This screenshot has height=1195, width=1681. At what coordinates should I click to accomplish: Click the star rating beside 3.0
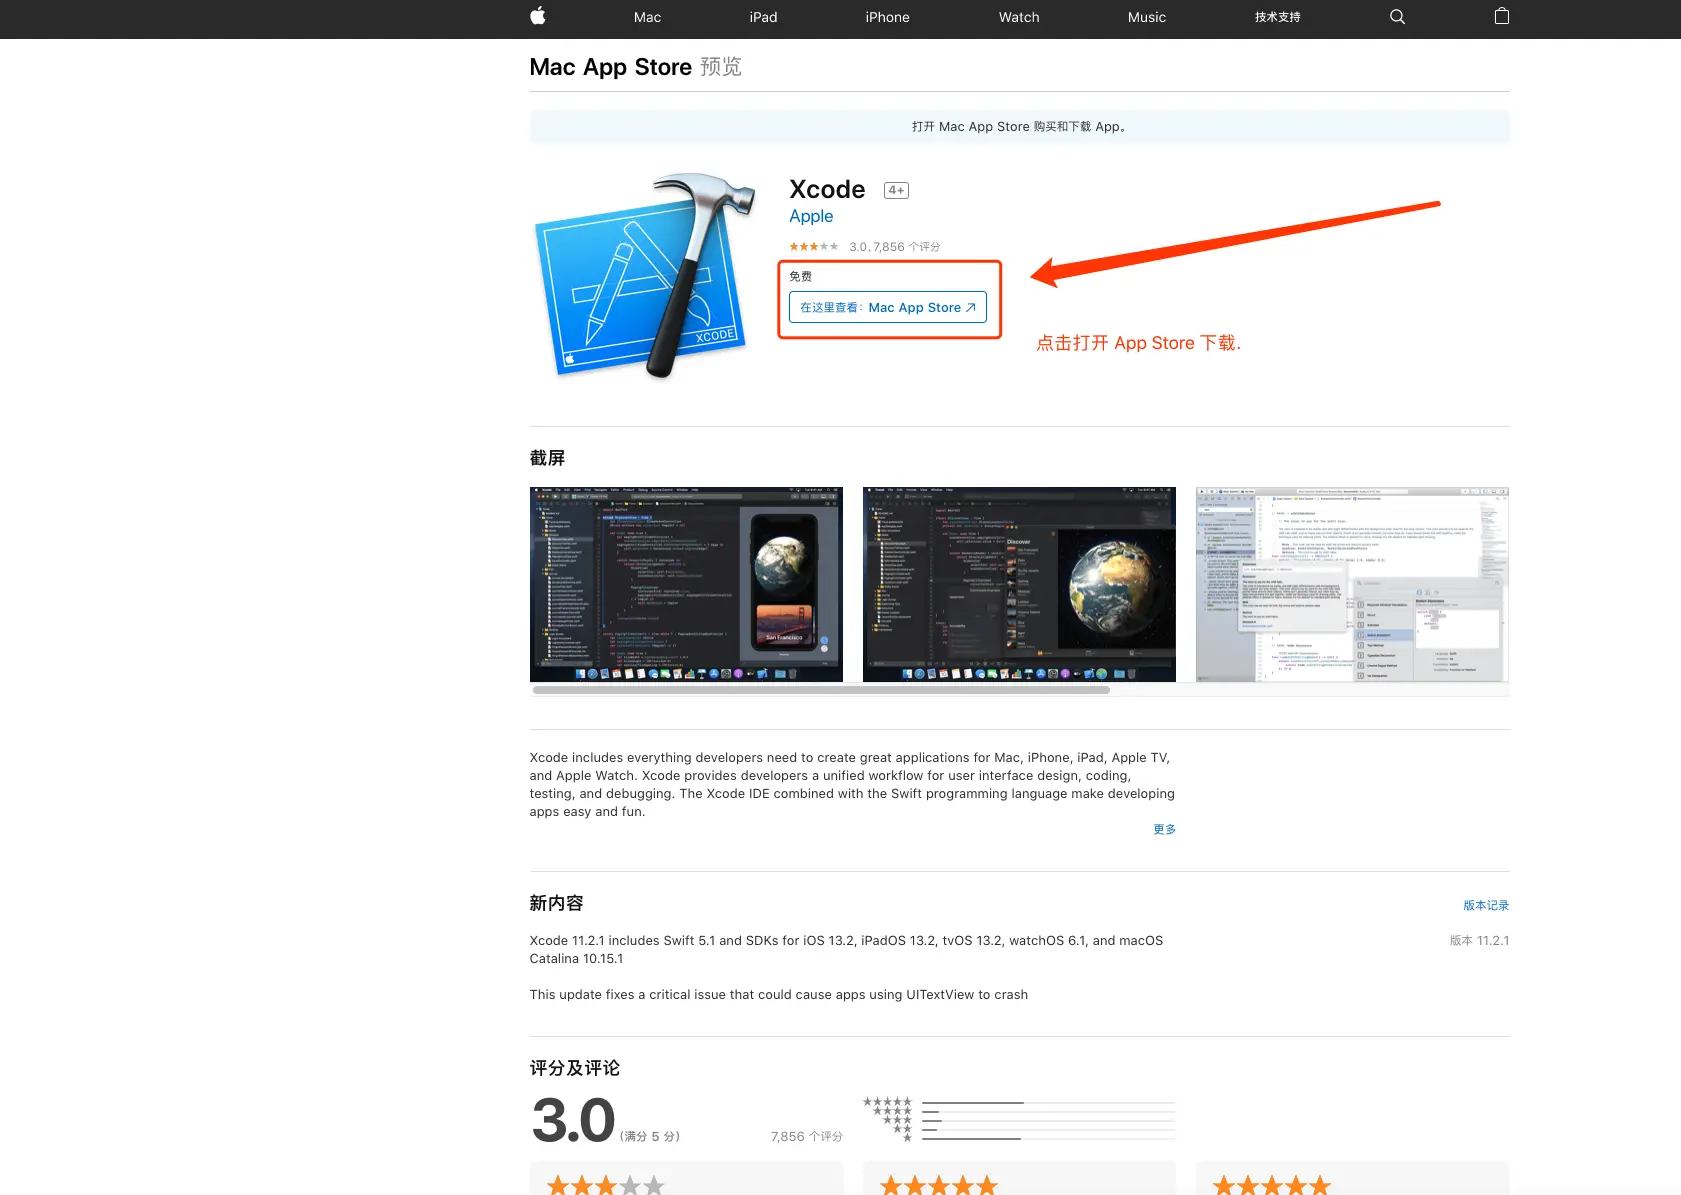(814, 246)
